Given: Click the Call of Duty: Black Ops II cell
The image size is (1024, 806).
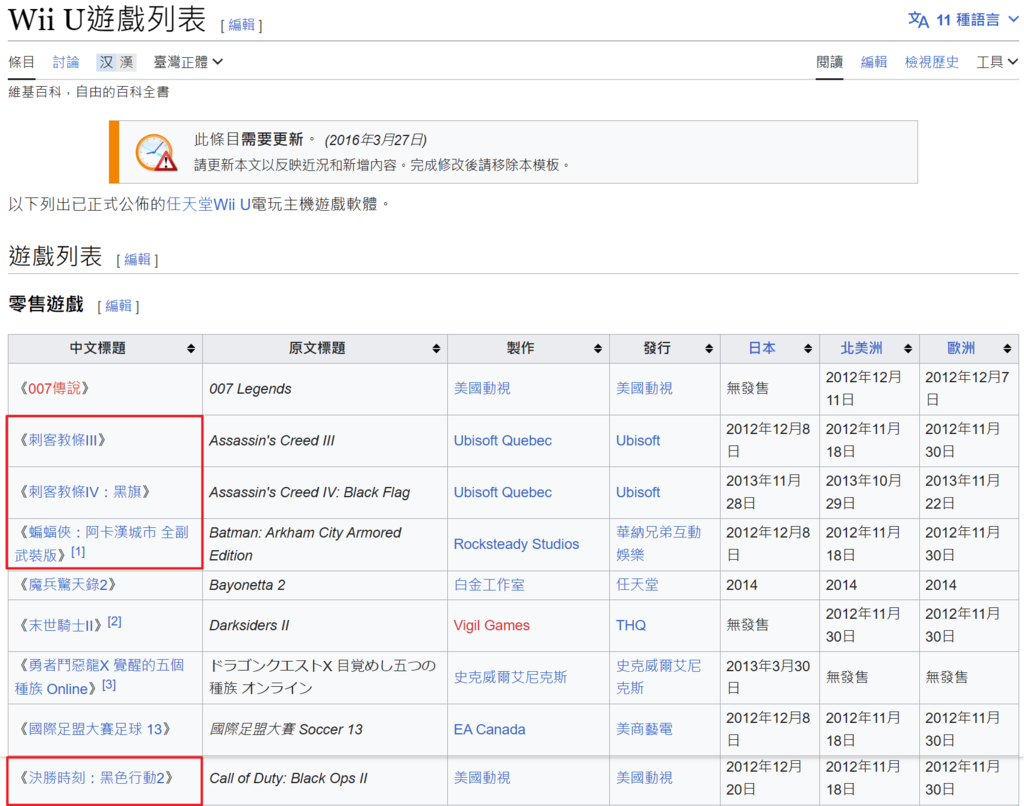Looking at the screenshot, I should click(325, 778).
